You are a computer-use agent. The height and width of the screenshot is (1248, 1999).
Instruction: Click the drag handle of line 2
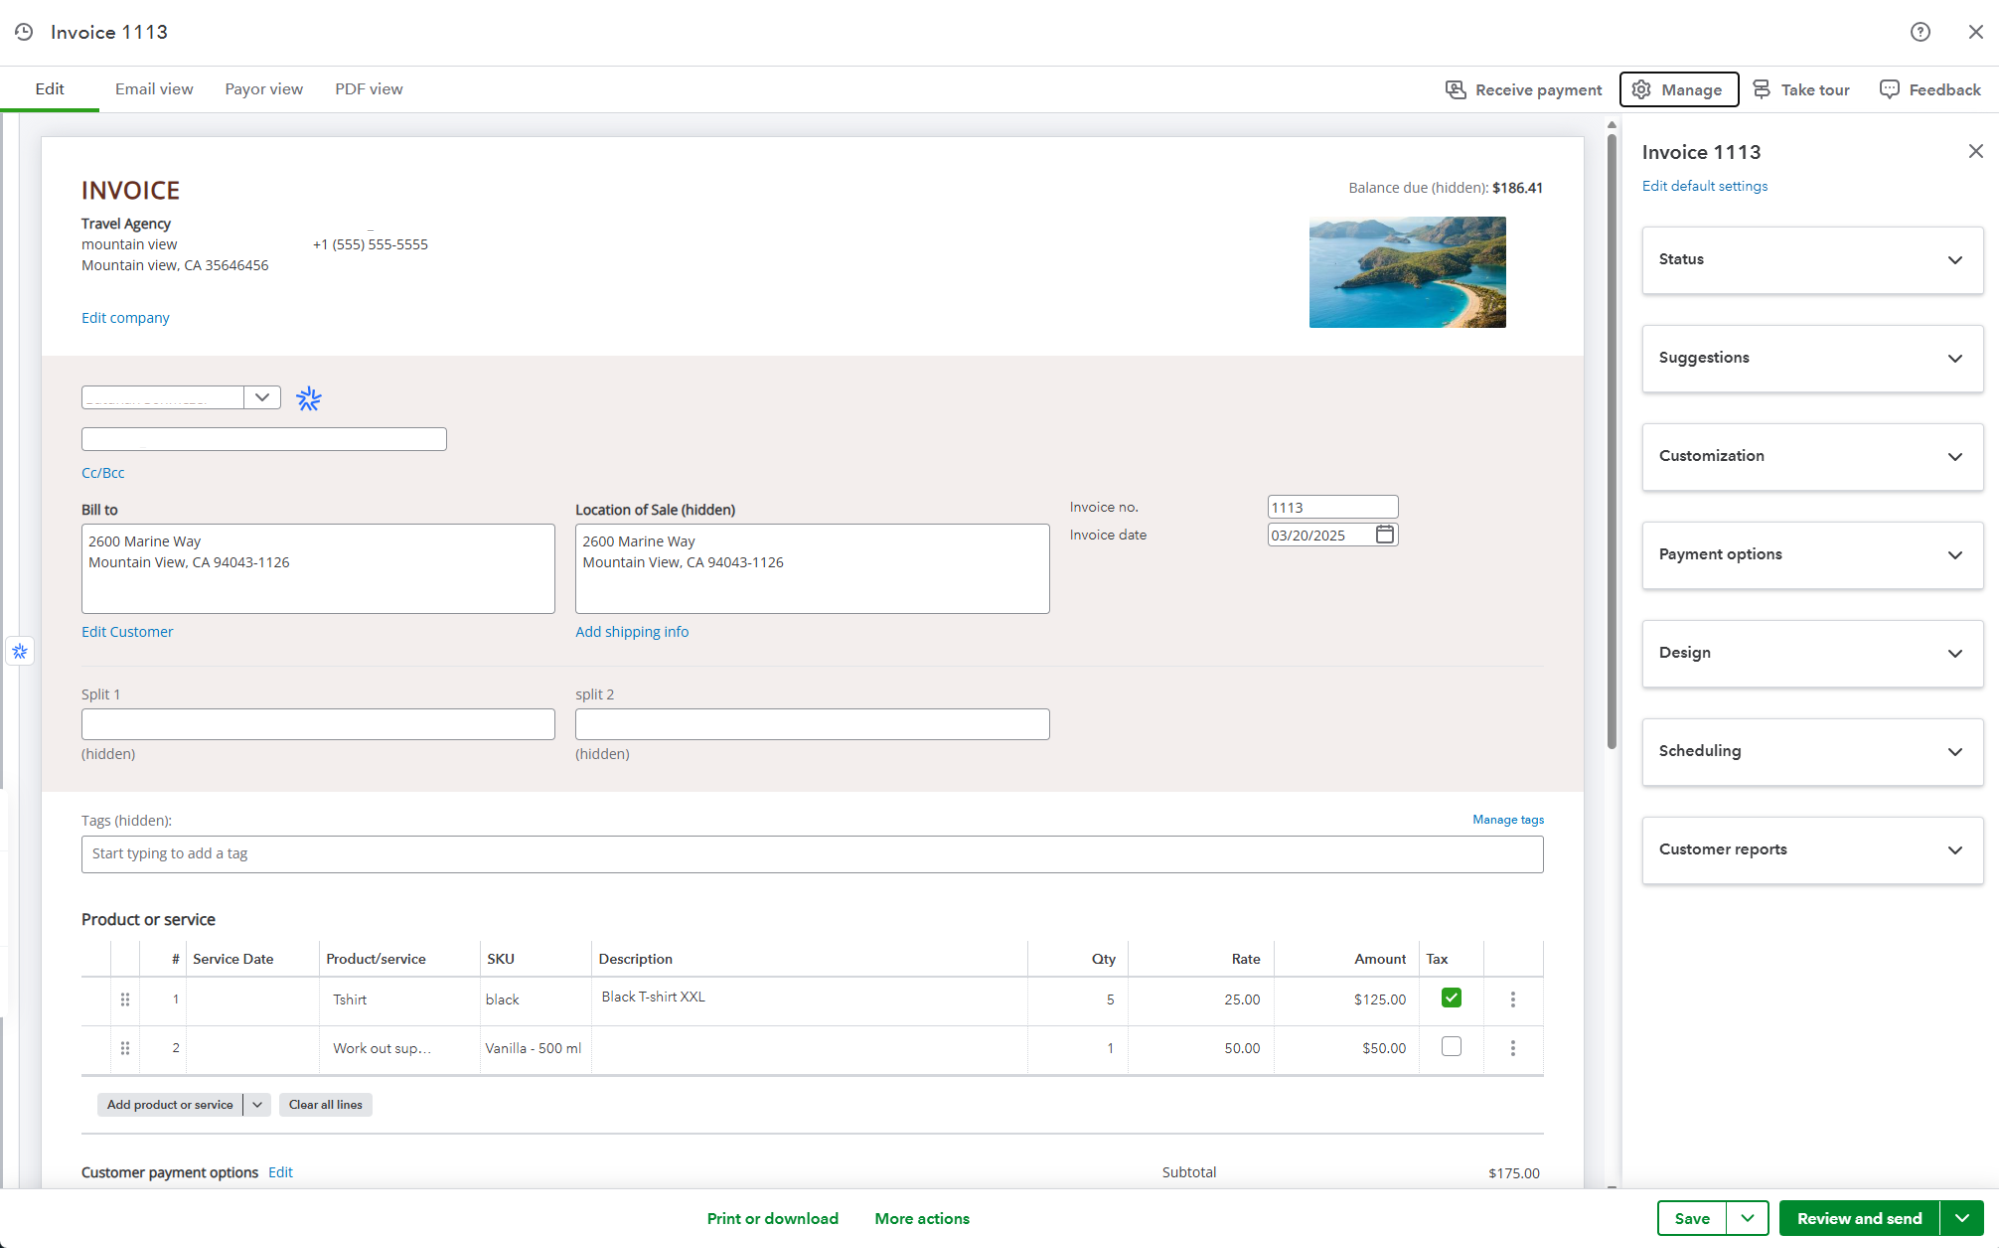[x=125, y=1048]
